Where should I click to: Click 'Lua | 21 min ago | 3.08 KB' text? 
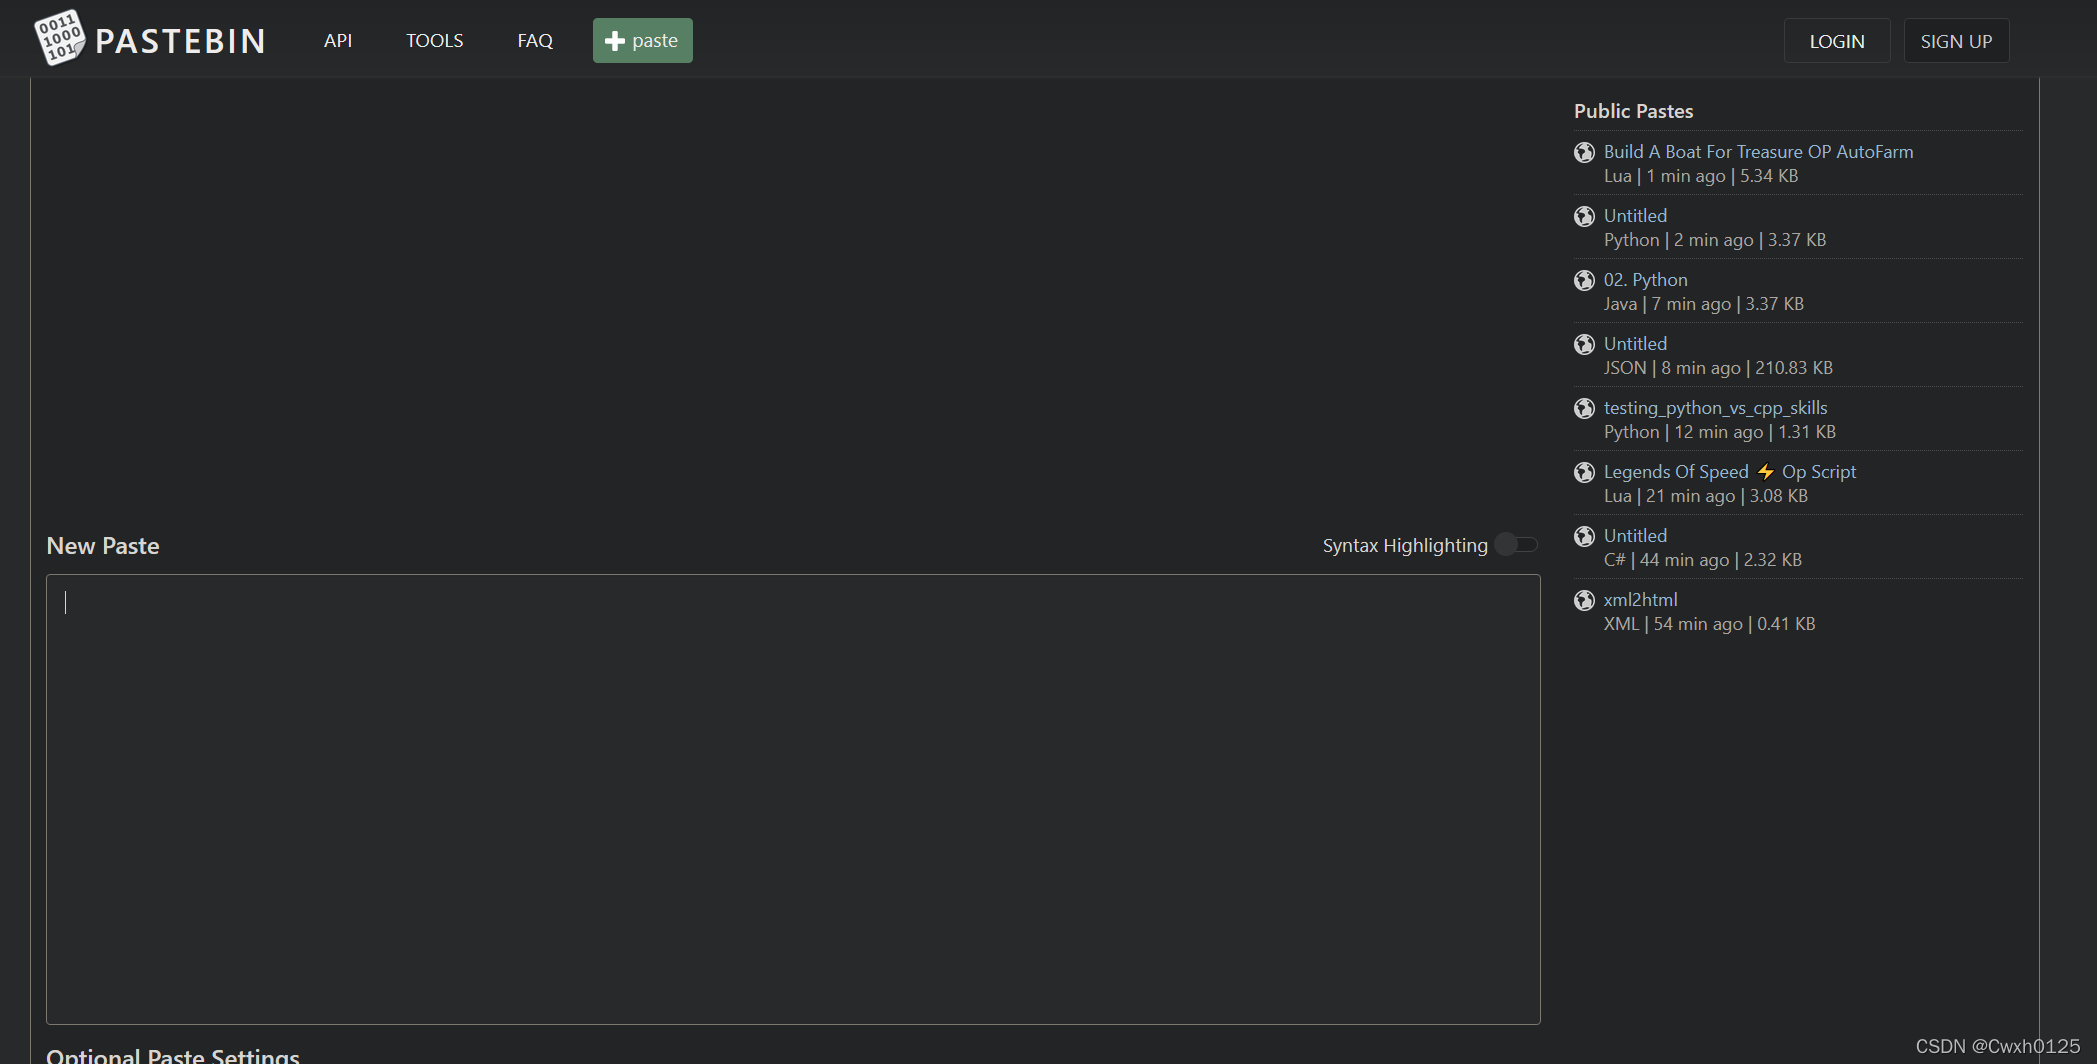[x=1705, y=496]
